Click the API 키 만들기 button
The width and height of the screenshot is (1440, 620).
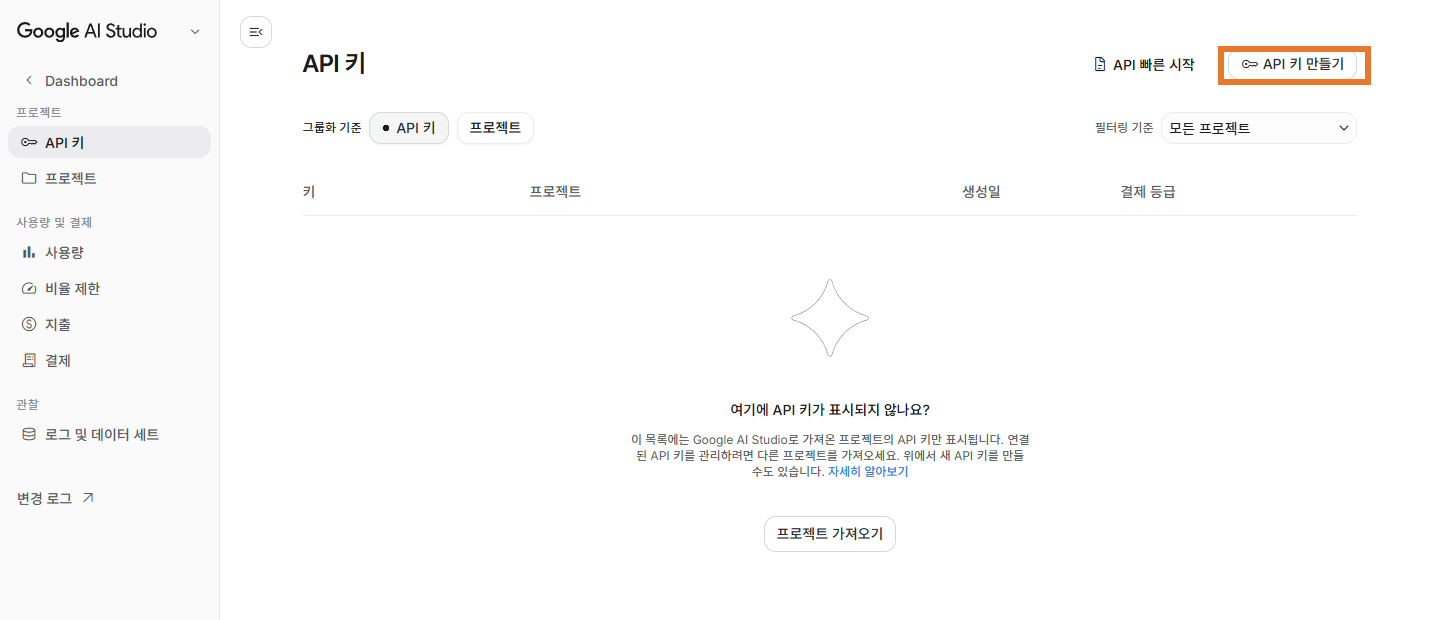[1292, 64]
